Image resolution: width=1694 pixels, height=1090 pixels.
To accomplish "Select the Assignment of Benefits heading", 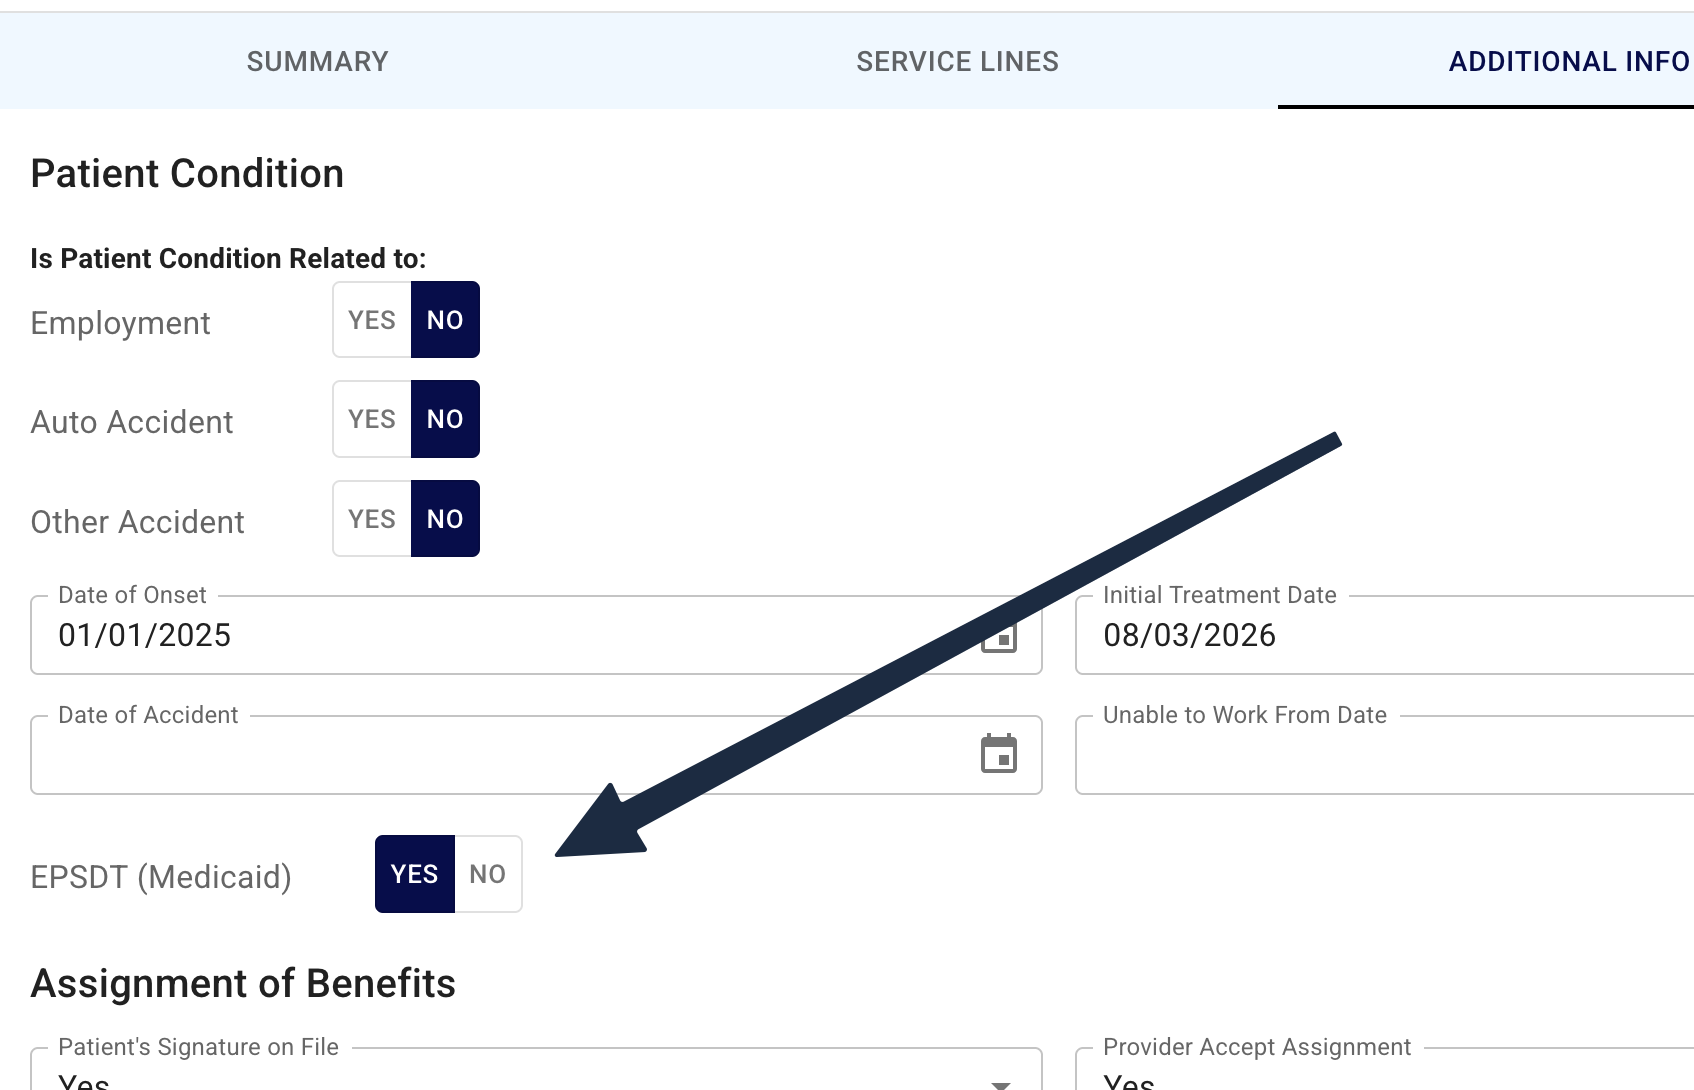I will (x=243, y=984).
